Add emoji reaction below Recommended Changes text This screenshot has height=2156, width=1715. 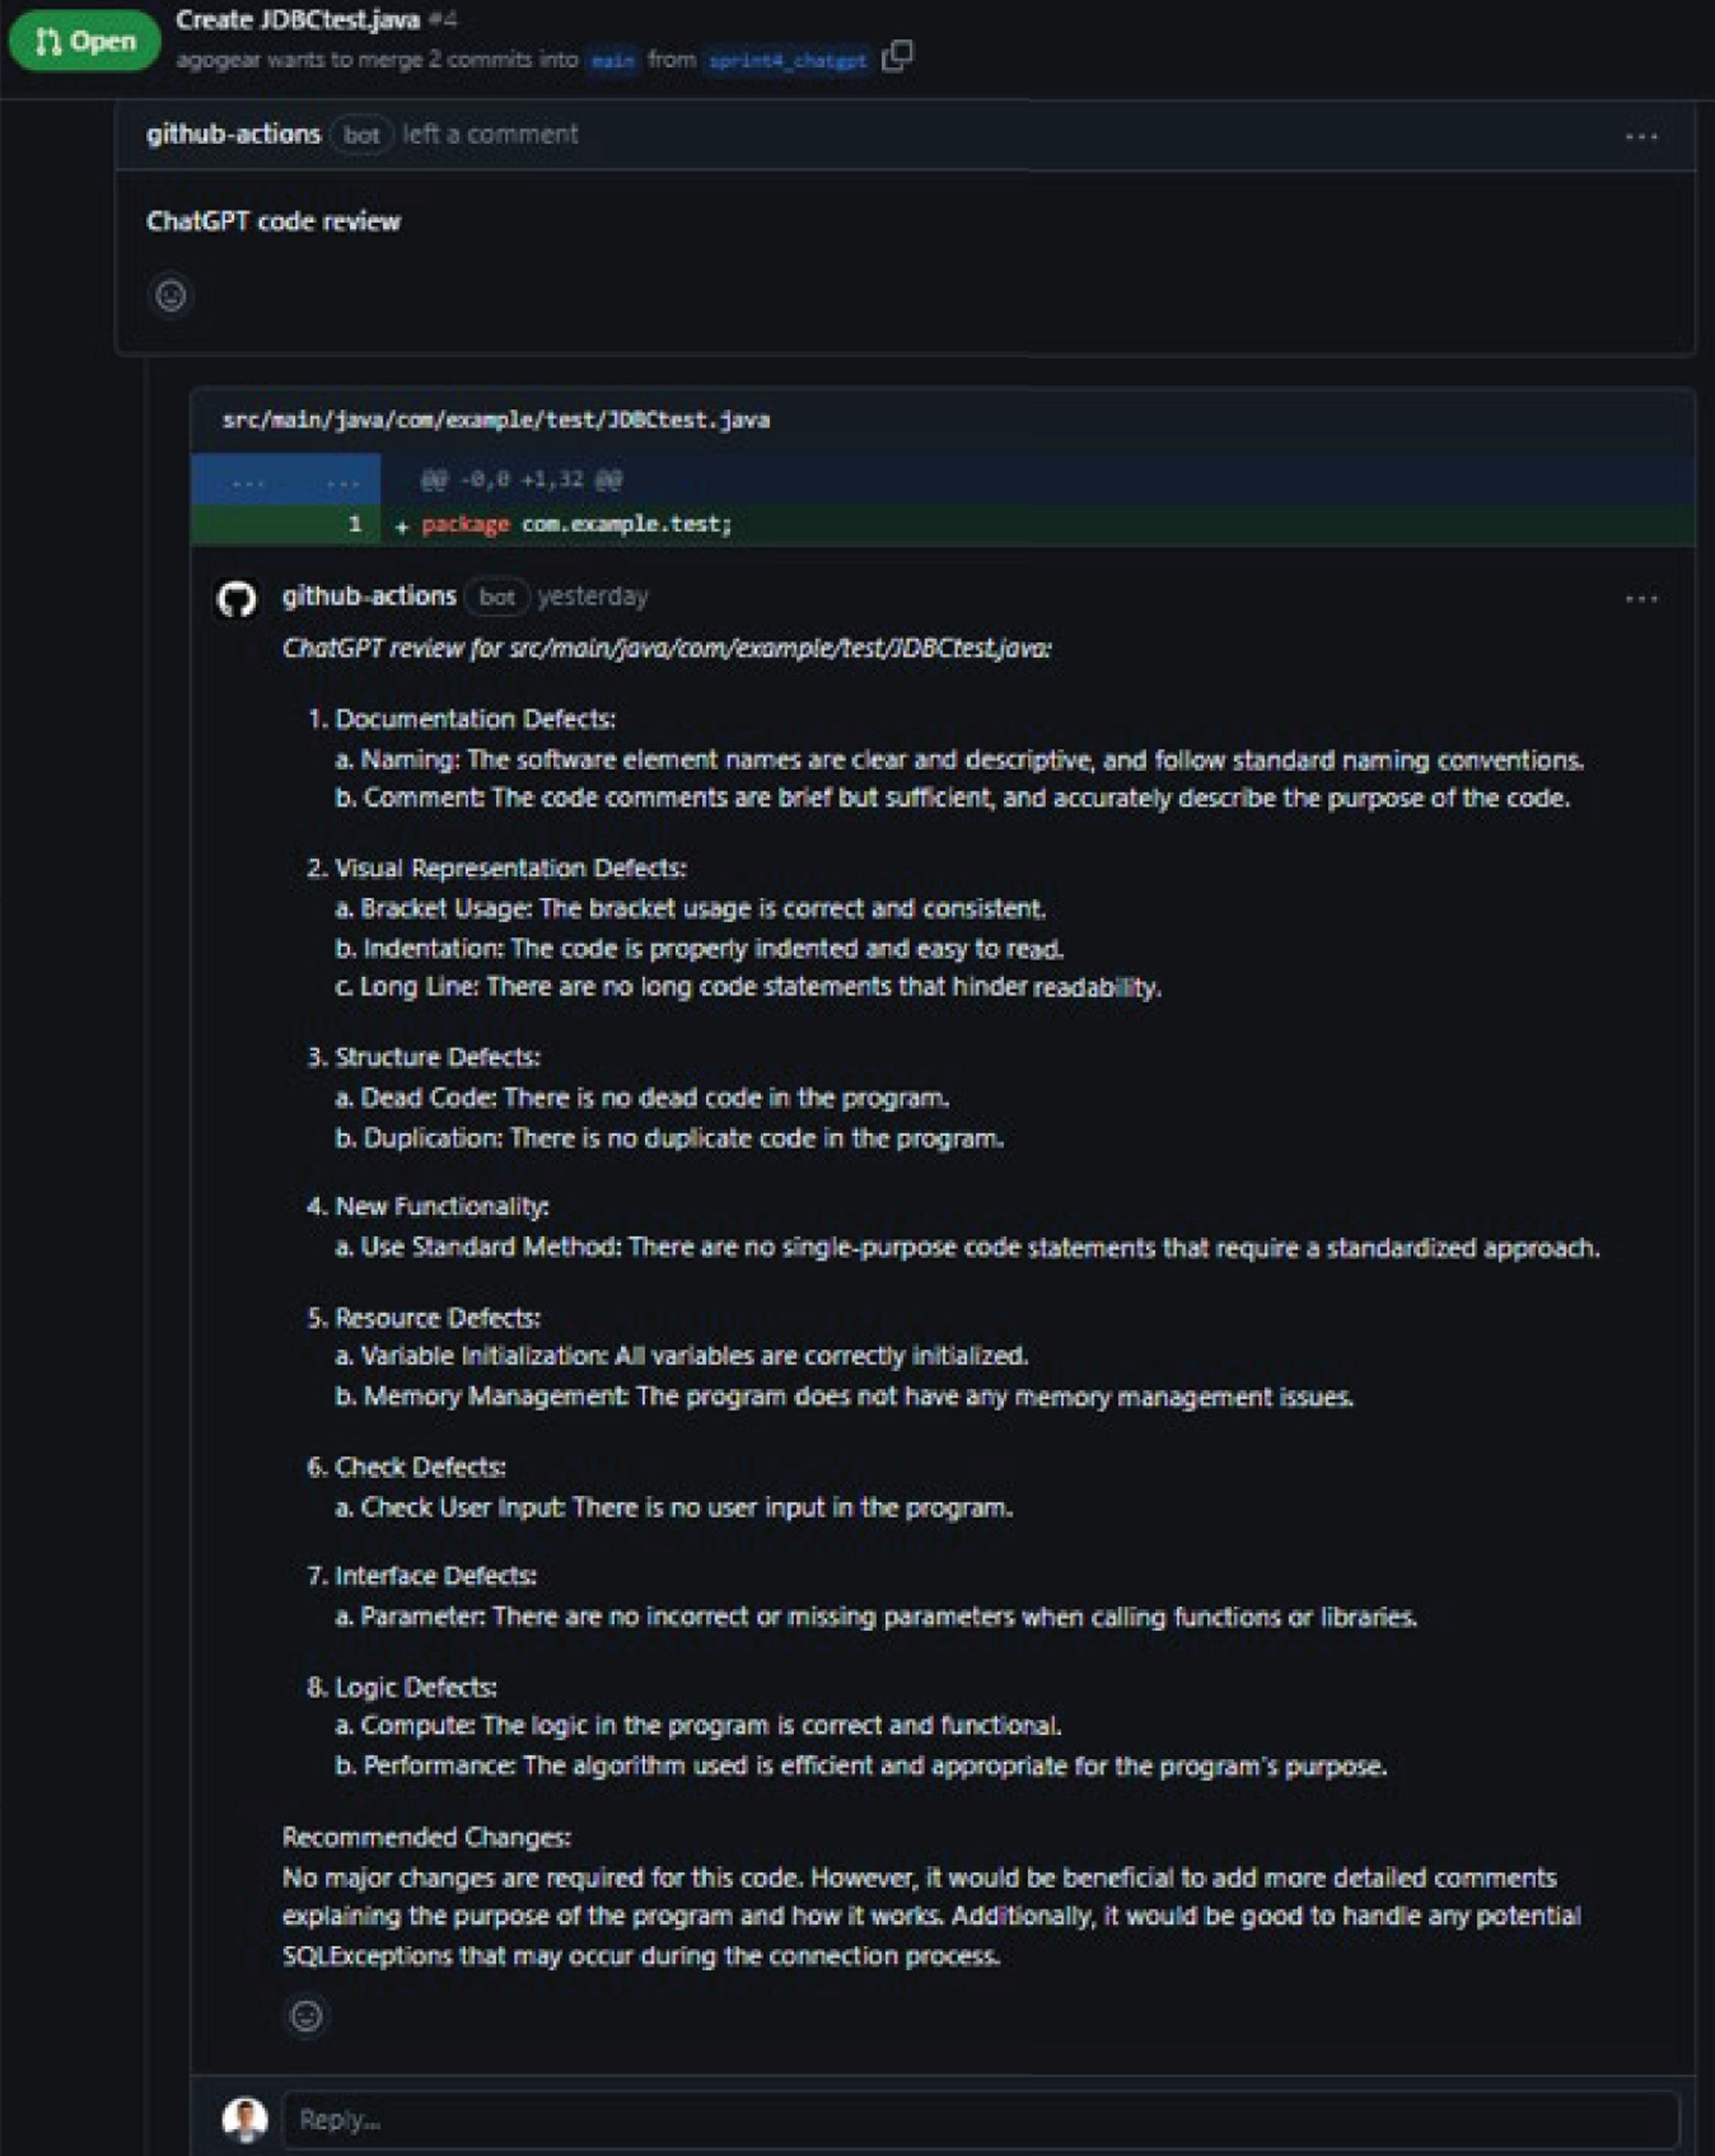(306, 2015)
